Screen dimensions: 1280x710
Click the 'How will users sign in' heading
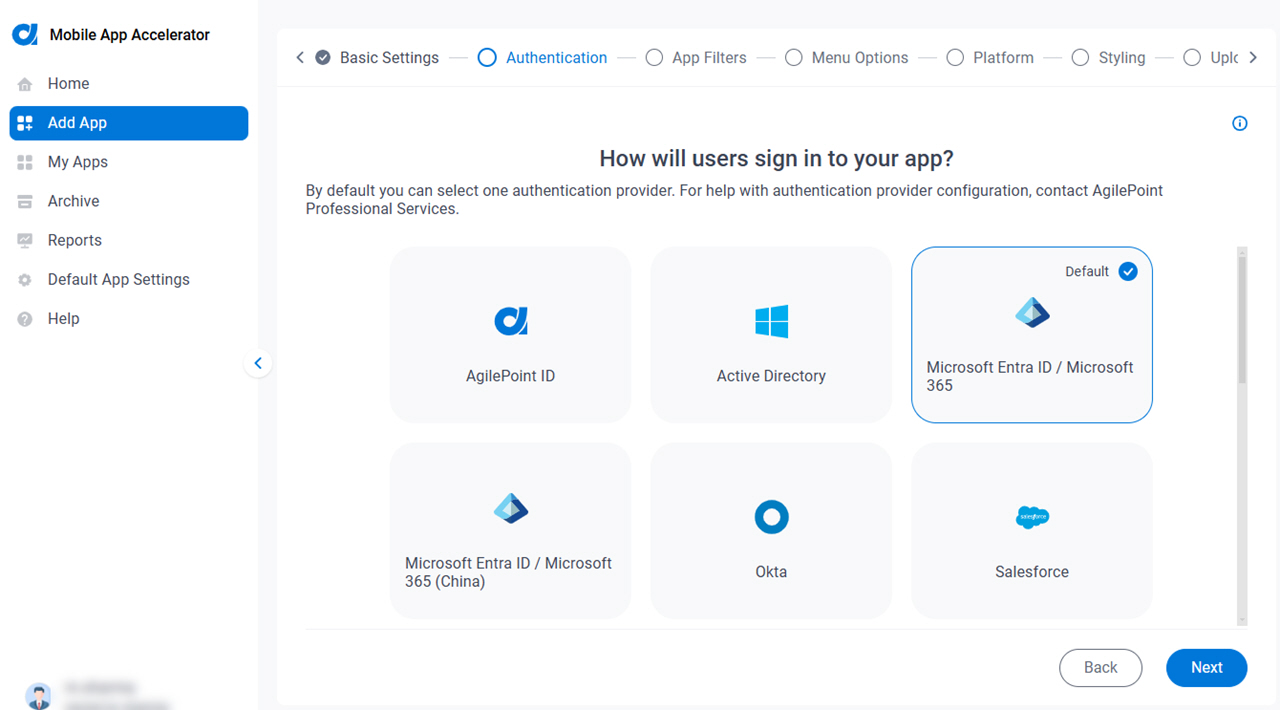pos(777,158)
